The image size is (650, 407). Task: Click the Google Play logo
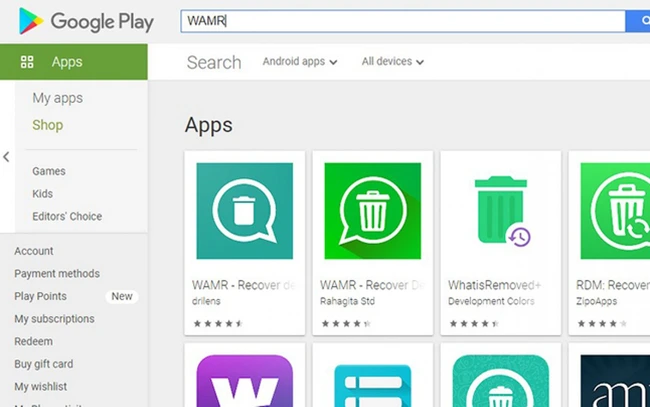tap(86, 21)
